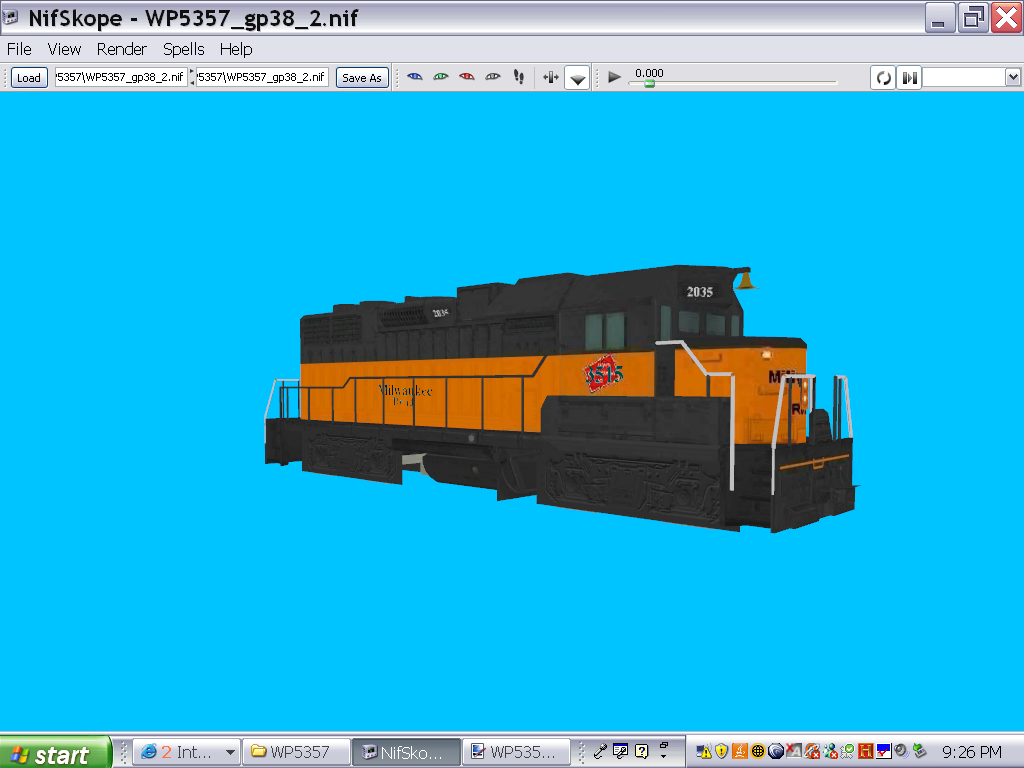The height and width of the screenshot is (768, 1024).
Task: Switch to WP5357 folder taskbar window
Action: (x=295, y=752)
